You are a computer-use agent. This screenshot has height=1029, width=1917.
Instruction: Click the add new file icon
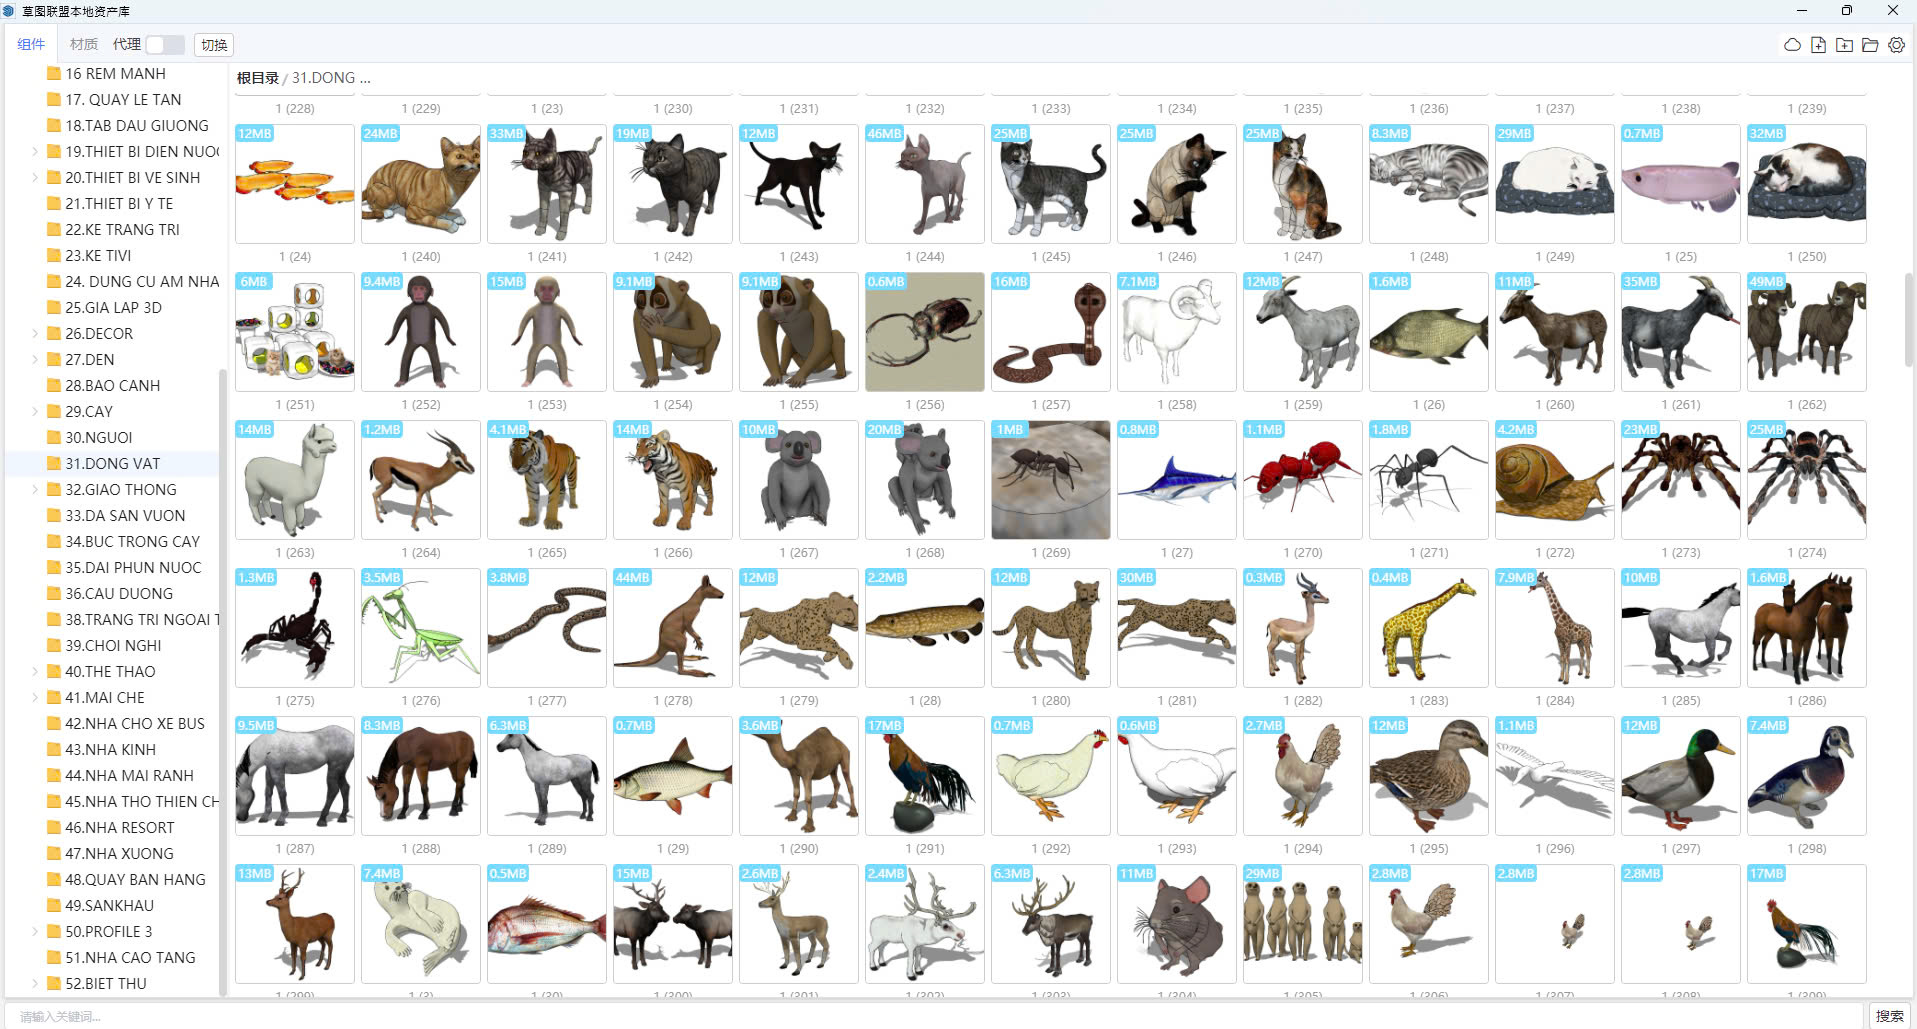(1818, 45)
